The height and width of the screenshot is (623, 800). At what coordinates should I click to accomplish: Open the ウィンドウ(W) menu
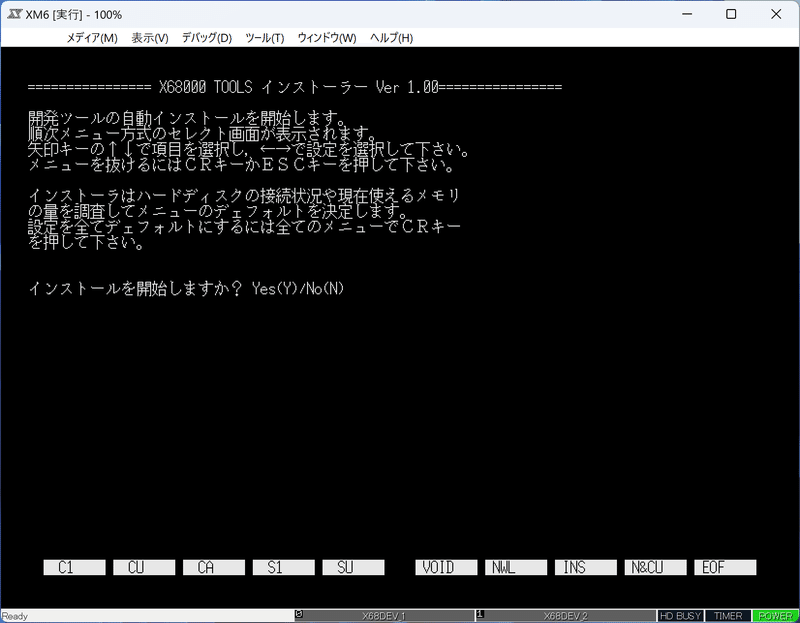(x=327, y=38)
